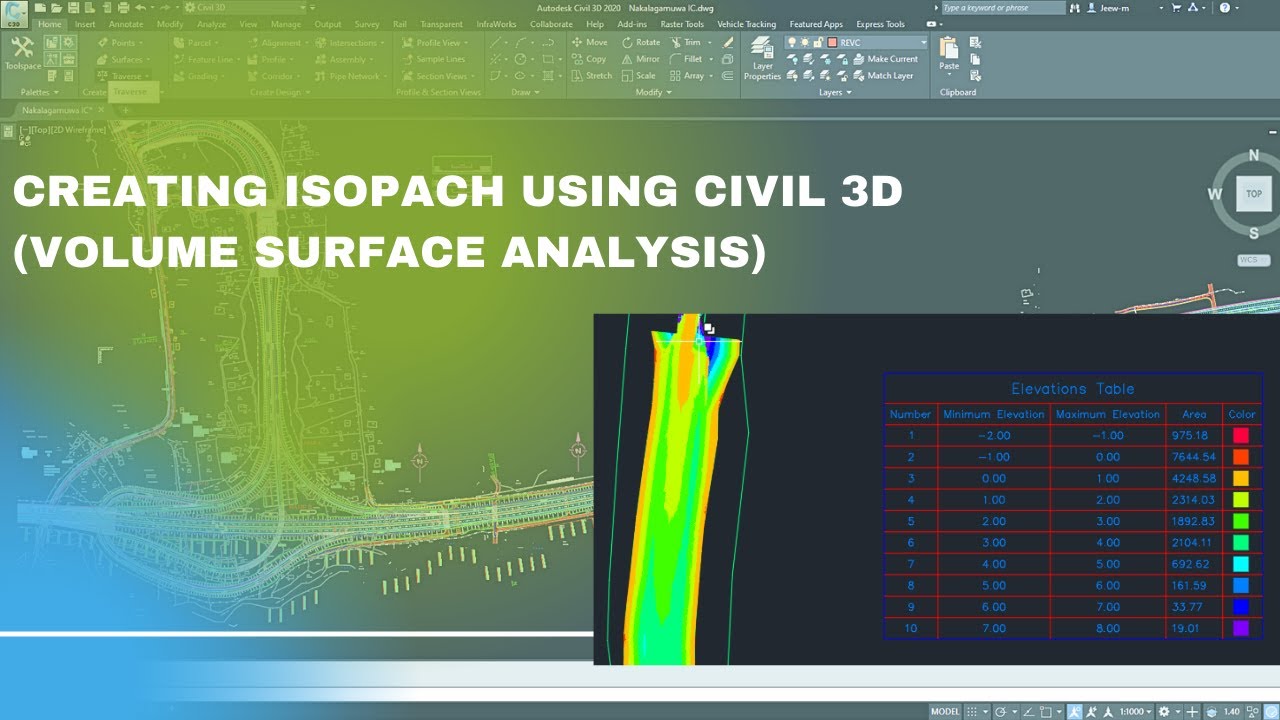Click the purple color swatch in row 10

1241,629
